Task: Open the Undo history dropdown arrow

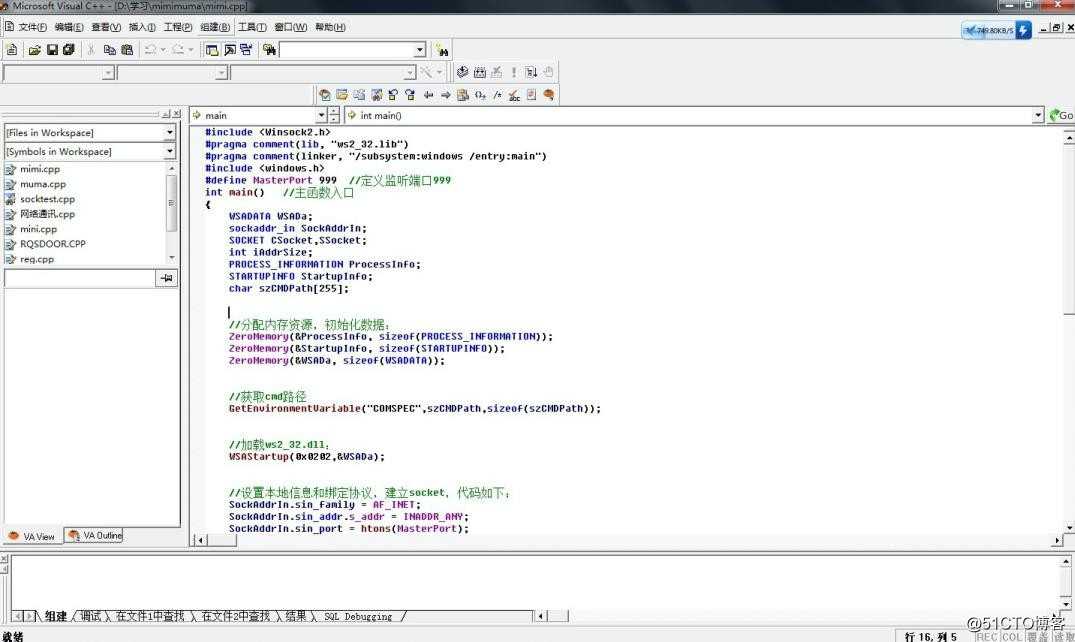Action: pos(163,49)
